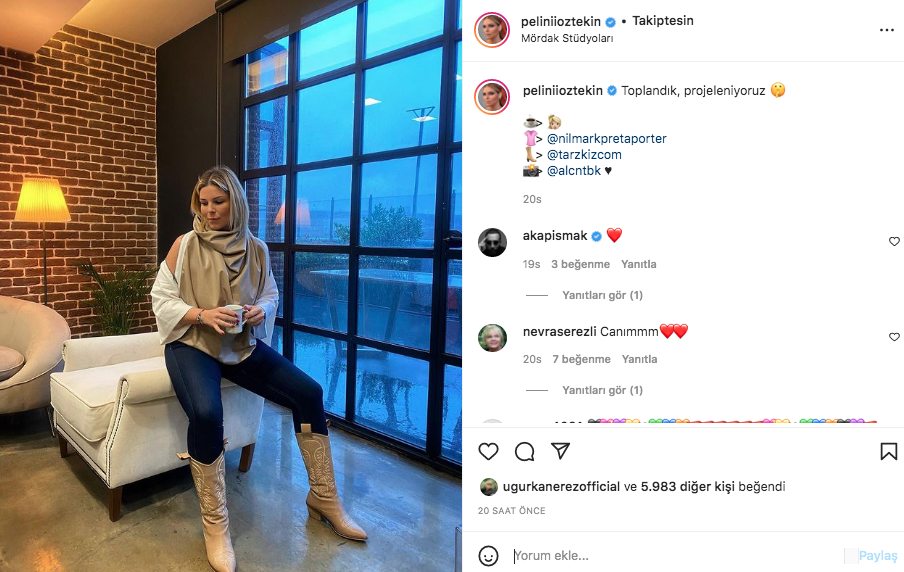The width and height of the screenshot is (904, 572).
Task: Open akapismak commenter avatar
Action: [492, 242]
